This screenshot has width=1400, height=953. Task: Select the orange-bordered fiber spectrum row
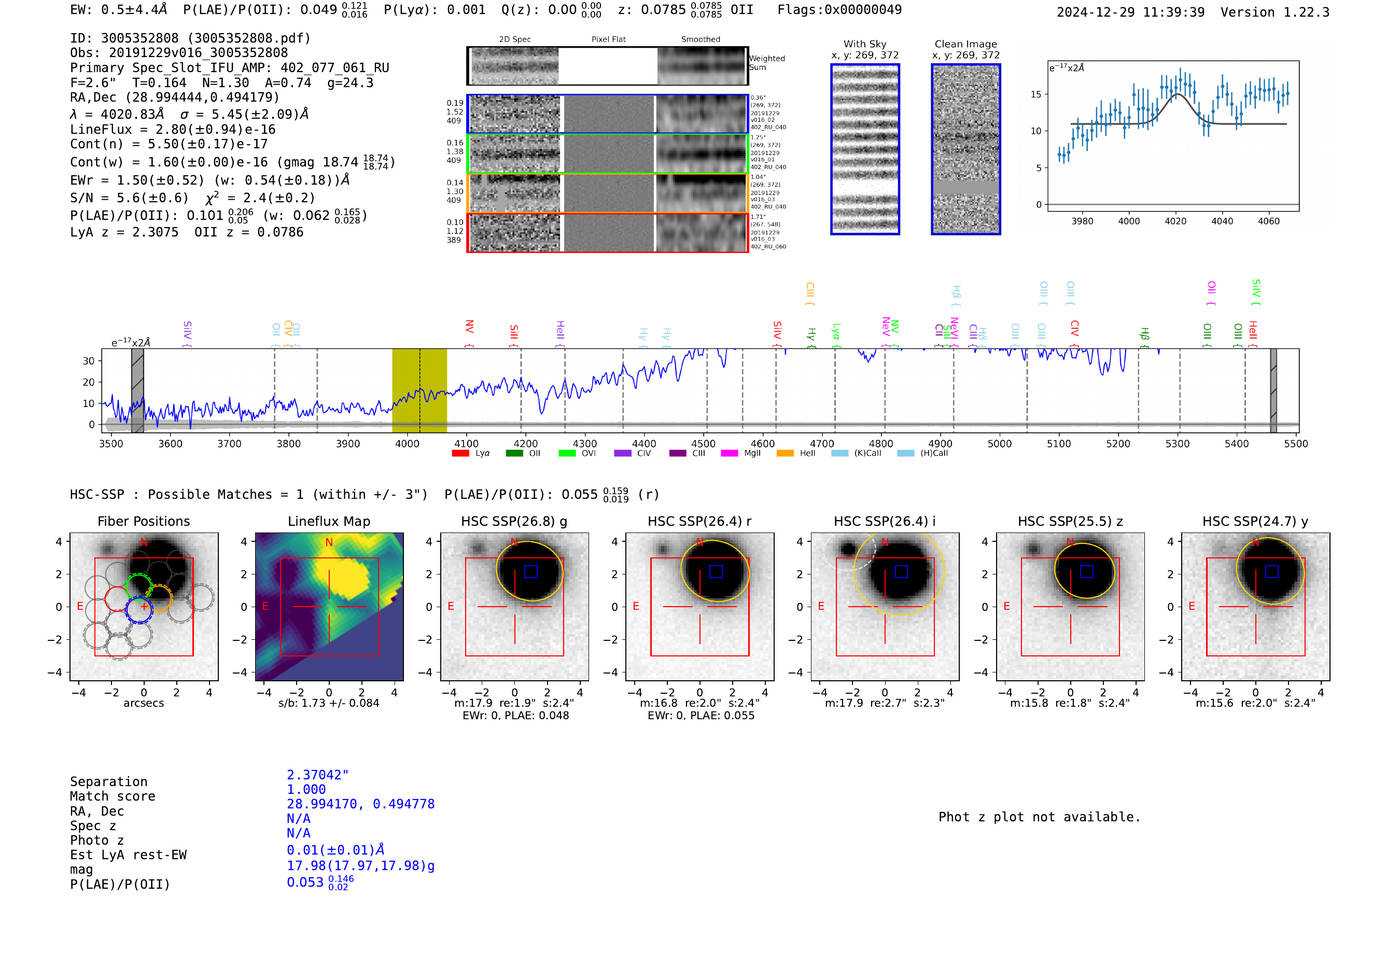[607, 193]
